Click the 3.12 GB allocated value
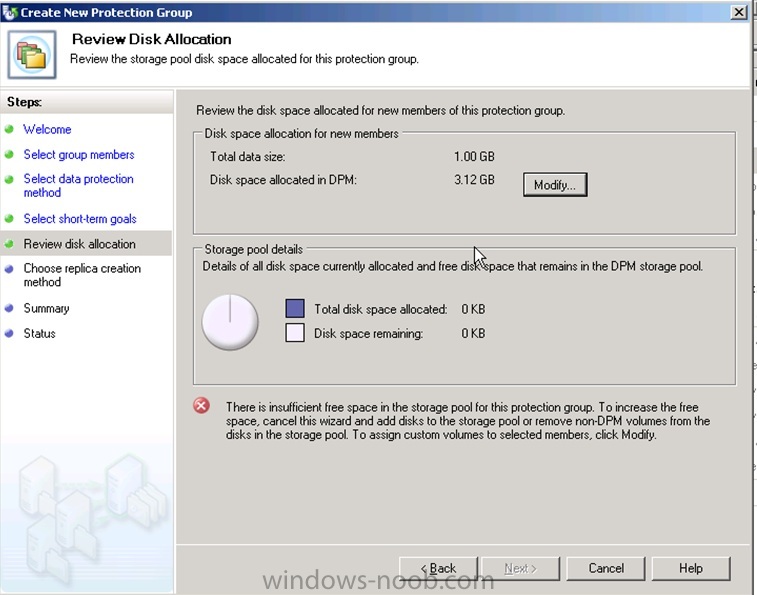Viewport: 757px width, 595px height. (x=474, y=180)
